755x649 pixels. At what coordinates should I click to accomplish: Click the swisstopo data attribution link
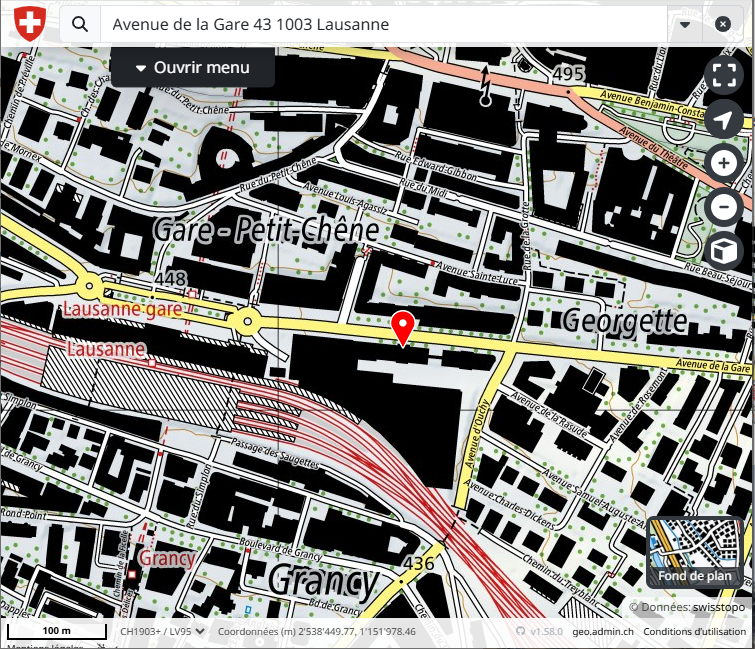(x=718, y=607)
